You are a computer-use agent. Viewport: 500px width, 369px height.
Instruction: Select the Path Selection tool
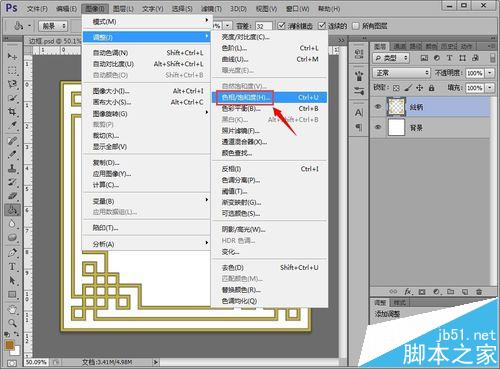[12, 281]
